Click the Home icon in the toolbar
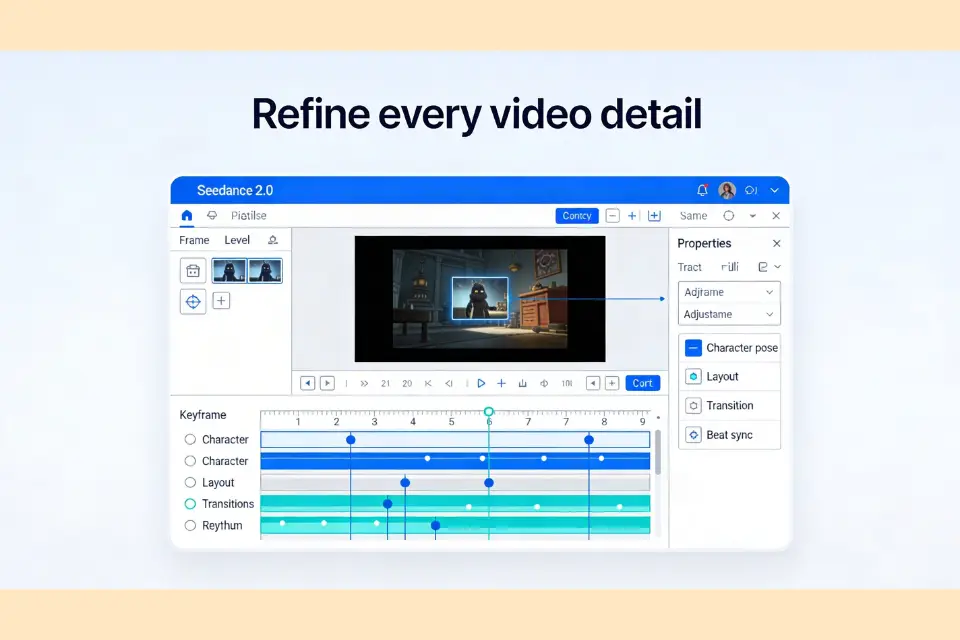The image size is (960, 640). click(x=186, y=215)
